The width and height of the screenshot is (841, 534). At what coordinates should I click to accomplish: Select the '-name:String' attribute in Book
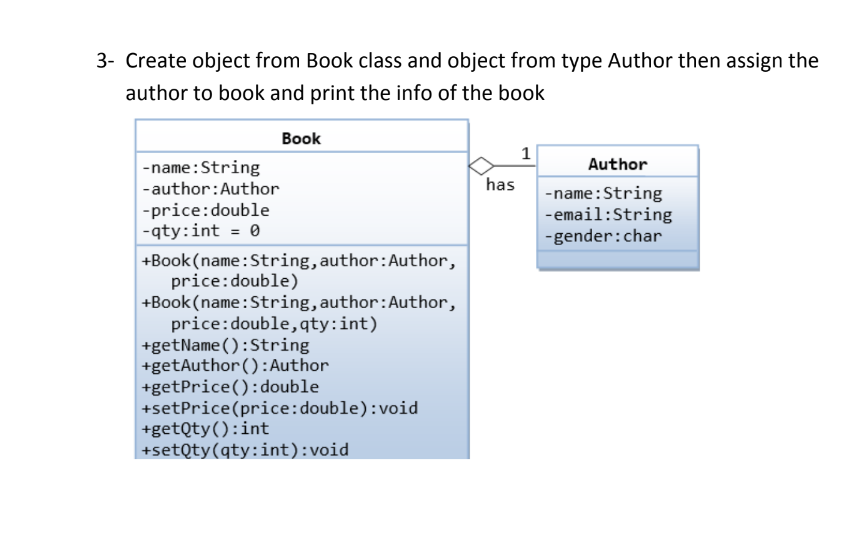[x=201, y=168]
